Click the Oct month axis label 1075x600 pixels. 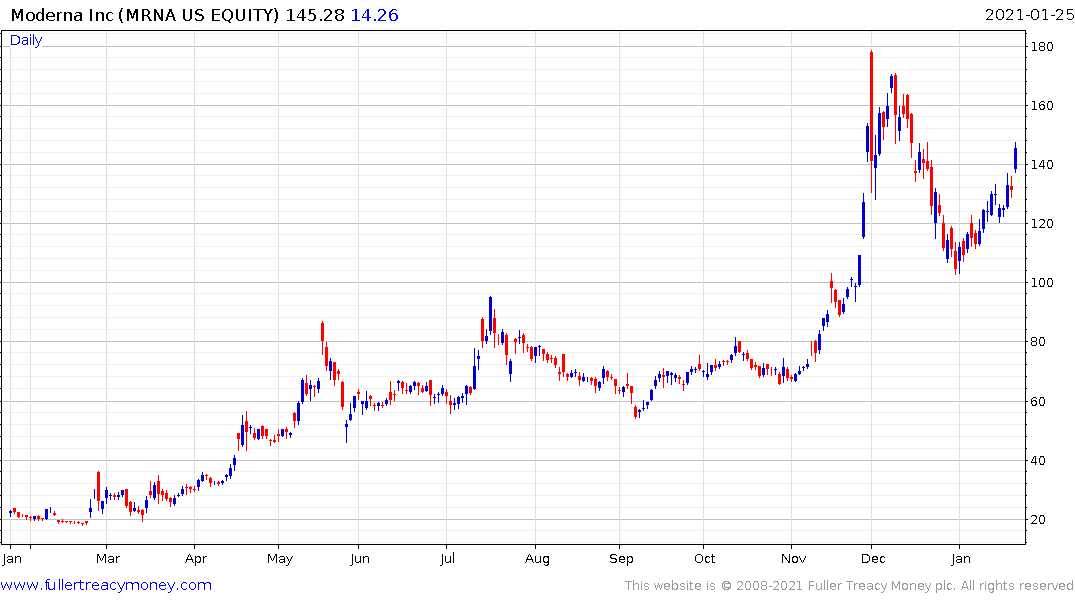704,558
